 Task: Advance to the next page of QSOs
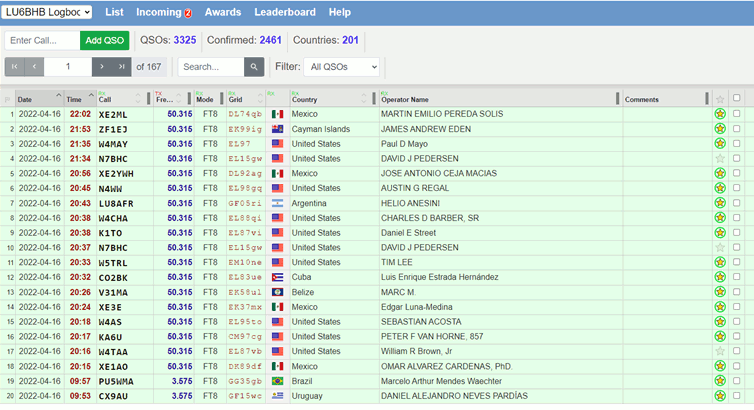click(x=103, y=67)
